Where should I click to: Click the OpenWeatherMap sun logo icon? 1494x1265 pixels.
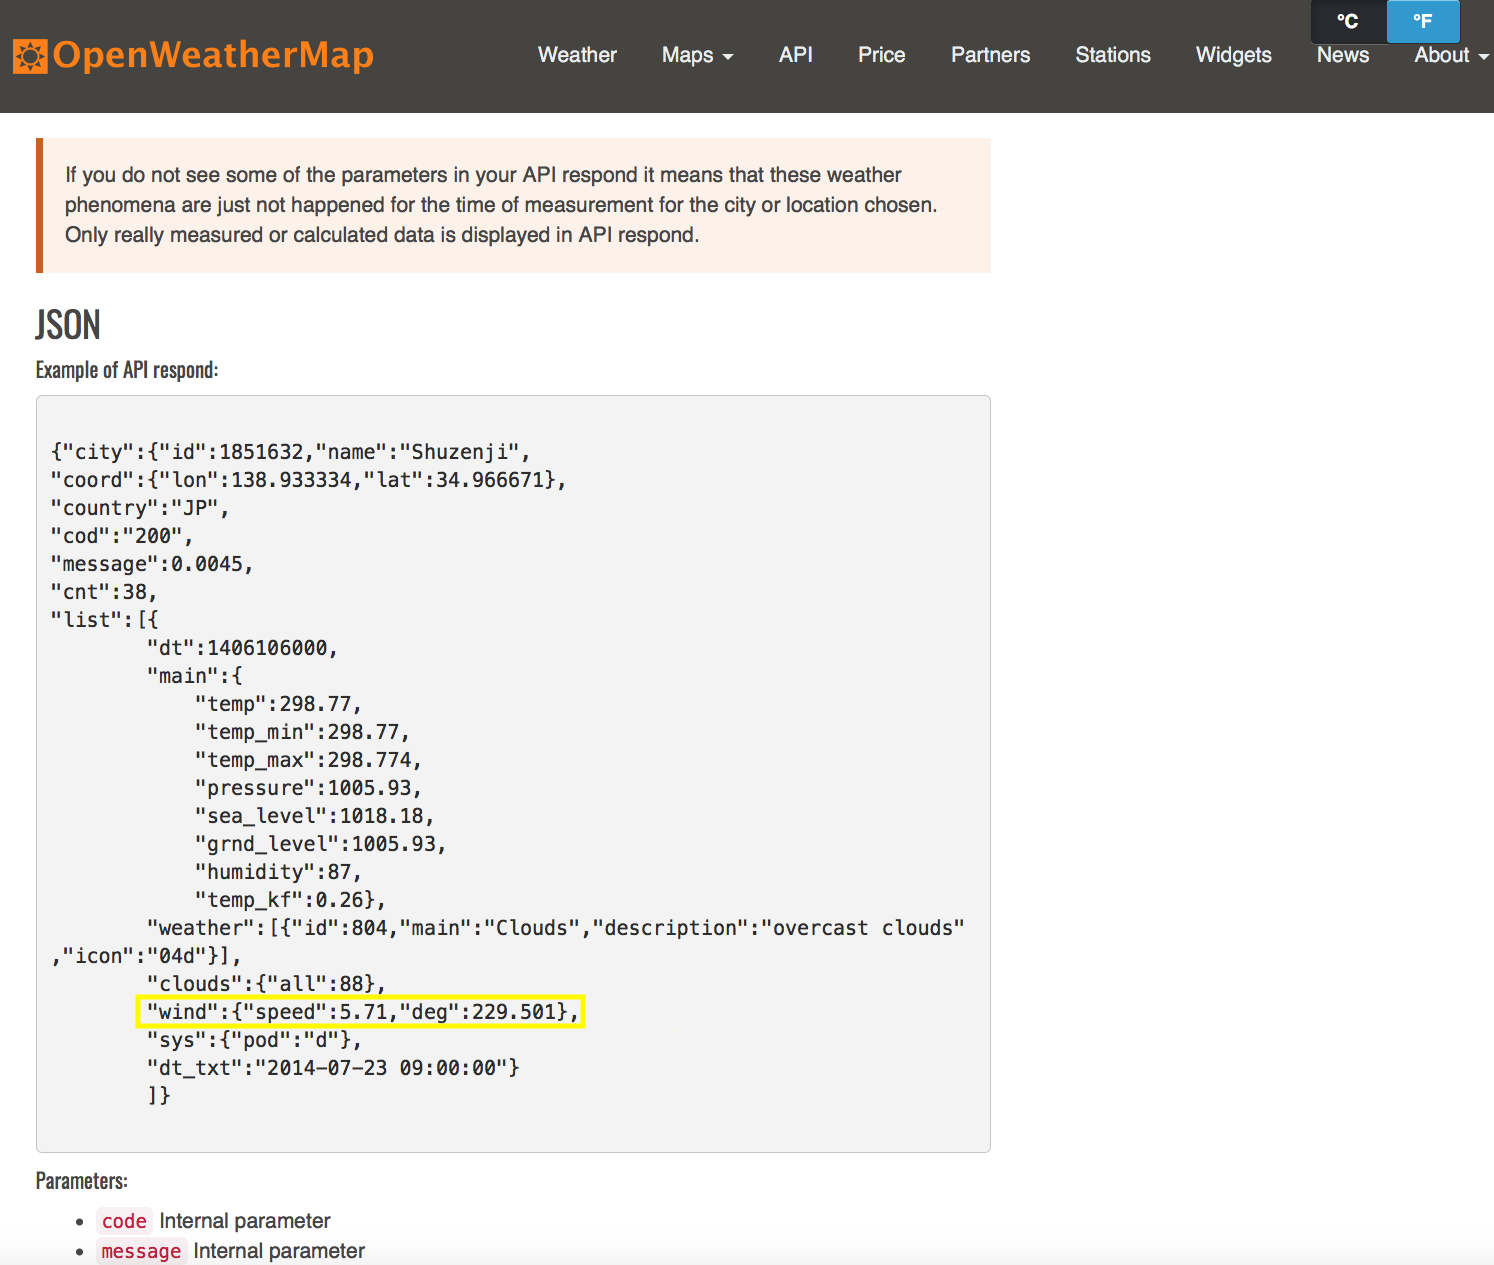(x=30, y=56)
